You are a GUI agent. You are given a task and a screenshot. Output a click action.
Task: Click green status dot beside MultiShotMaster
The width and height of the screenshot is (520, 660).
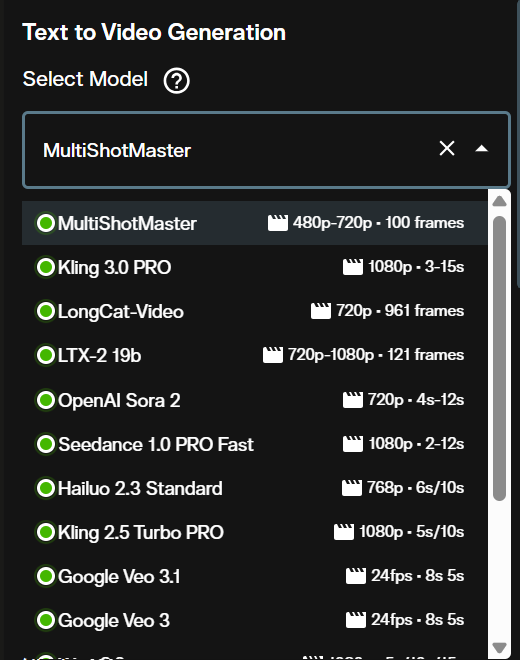click(46, 223)
